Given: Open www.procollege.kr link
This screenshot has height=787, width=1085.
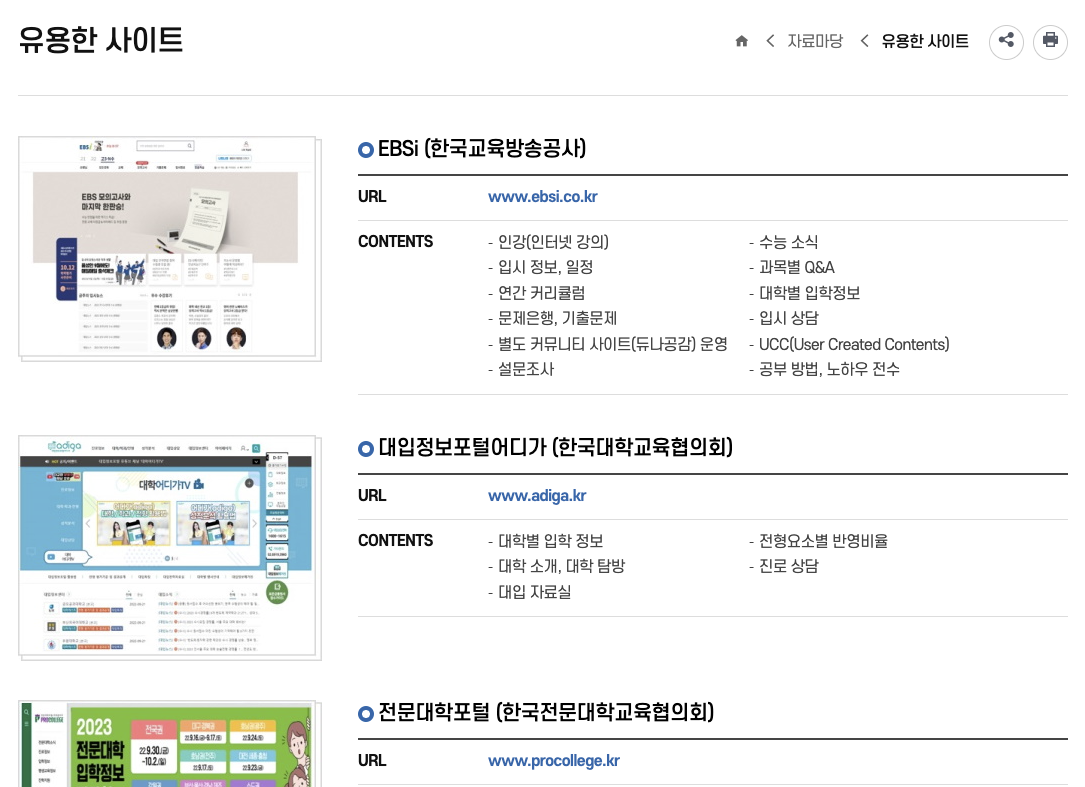Looking at the screenshot, I should (x=554, y=761).
